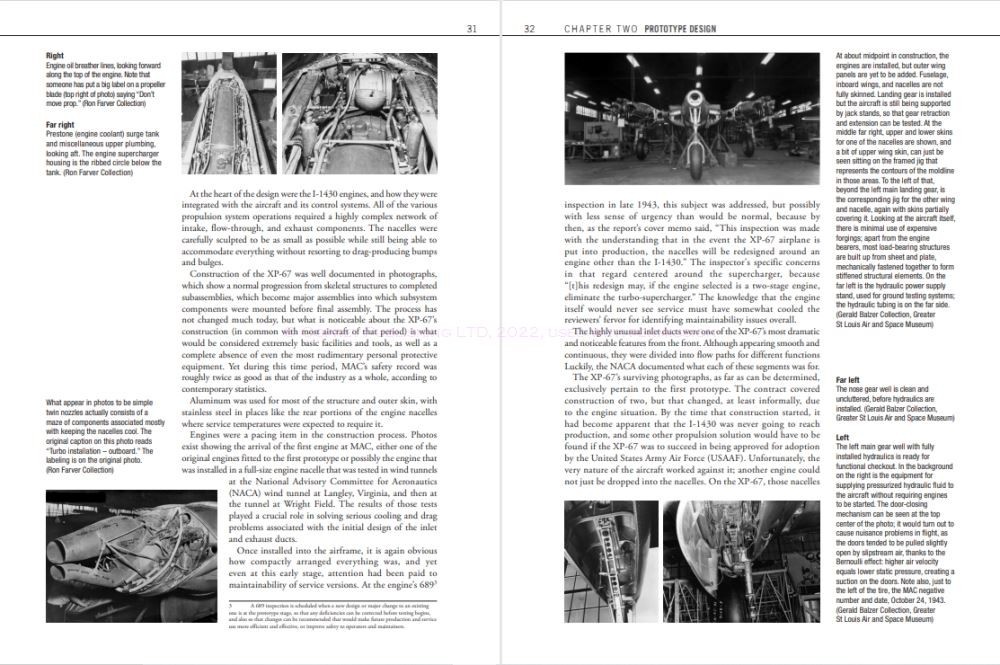Click the footnote about 689 inspection
This screenshot has height=665, width=1000.
click(x=333, y=615)
